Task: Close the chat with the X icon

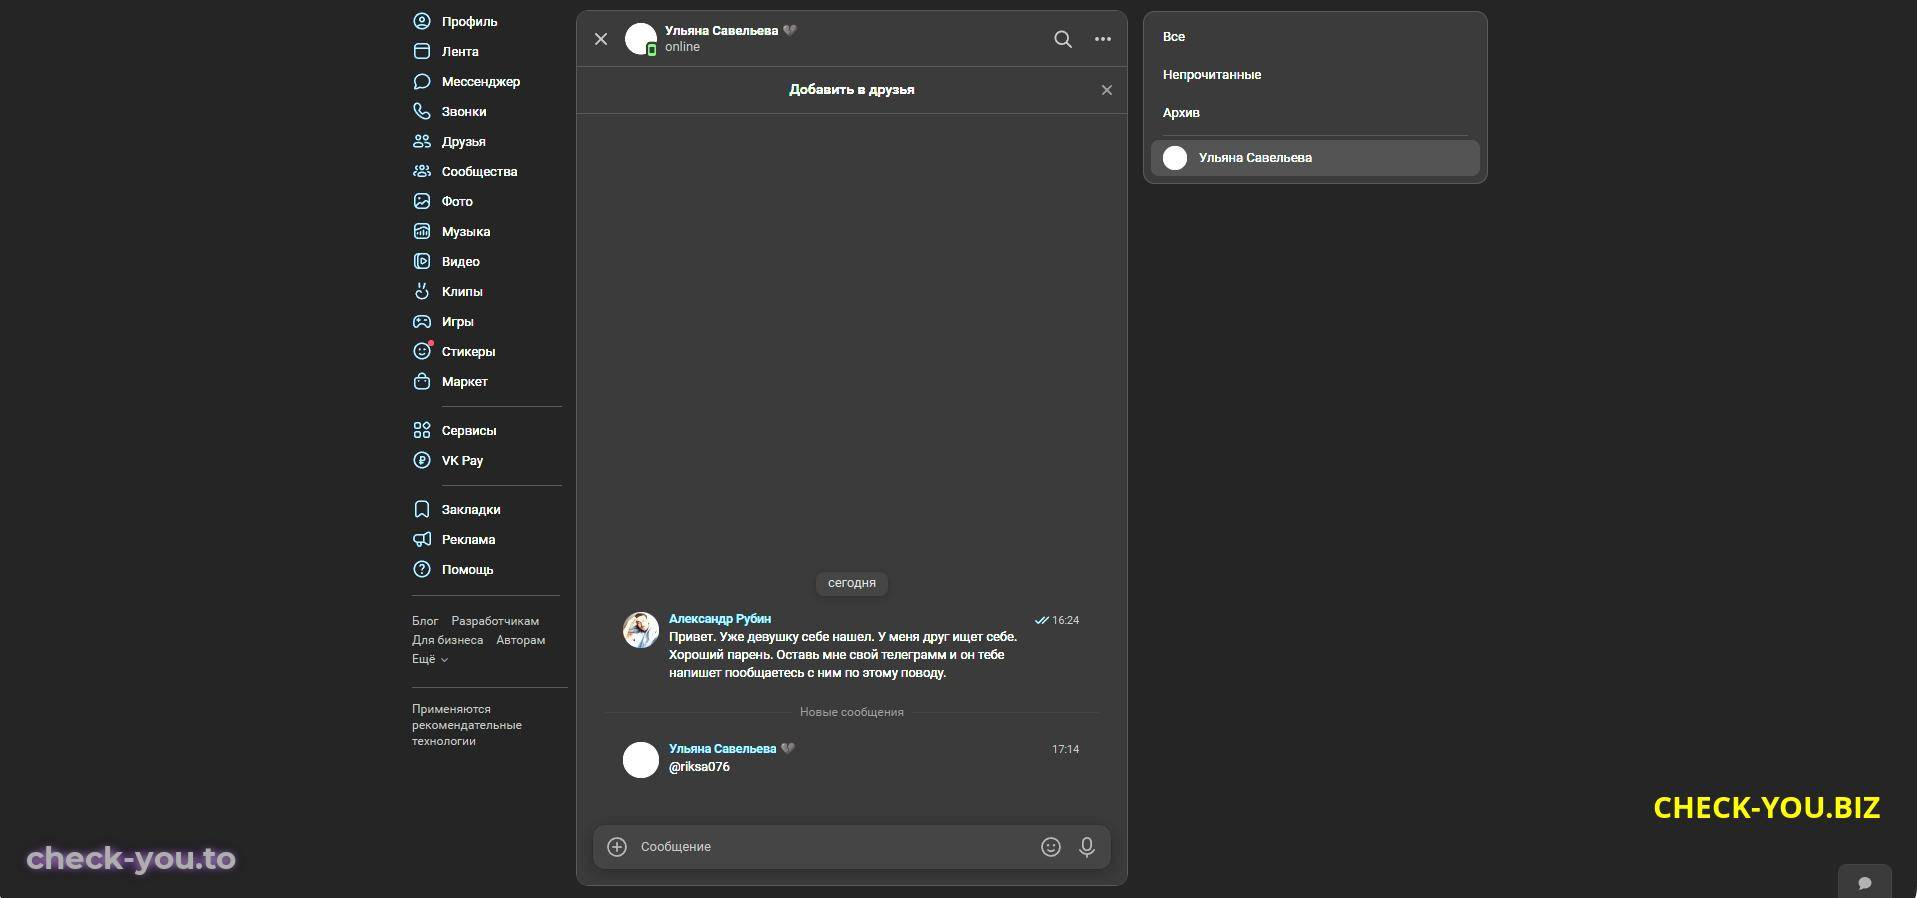Action: [x=601, y=39]
